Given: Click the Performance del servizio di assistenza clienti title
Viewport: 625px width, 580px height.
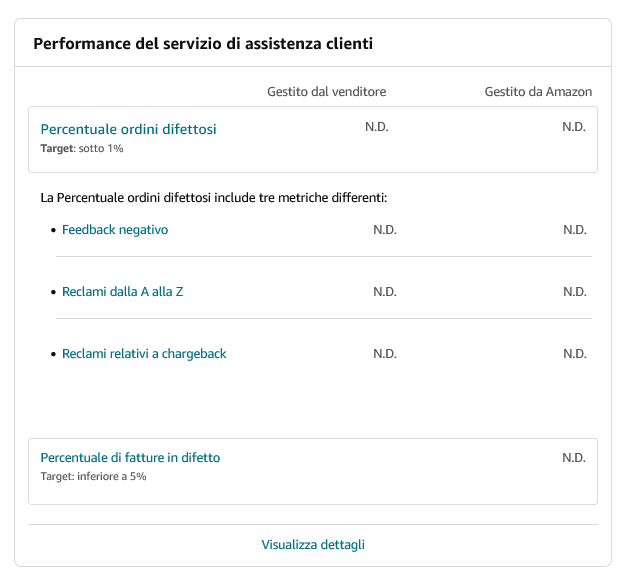Looking at the screenshot, I should point(203,43).
